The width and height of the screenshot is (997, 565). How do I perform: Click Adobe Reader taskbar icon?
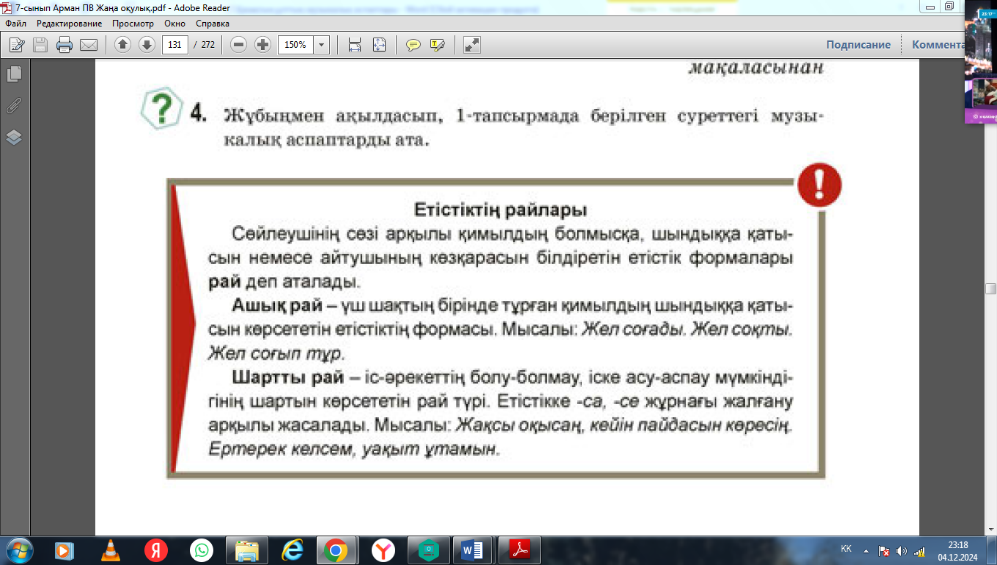coord(519,550)
